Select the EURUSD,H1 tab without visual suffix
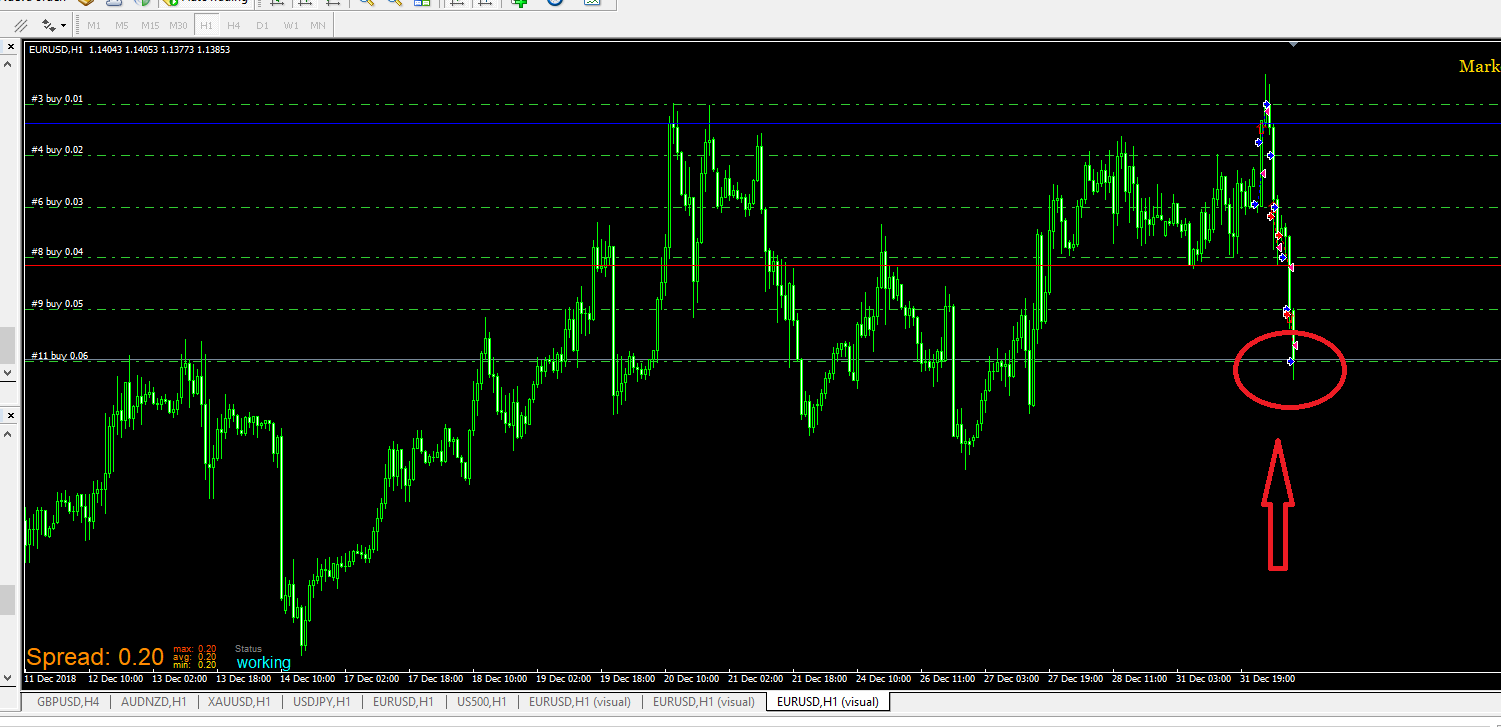This screenshot has height=727, width=1501. point(402,702)
